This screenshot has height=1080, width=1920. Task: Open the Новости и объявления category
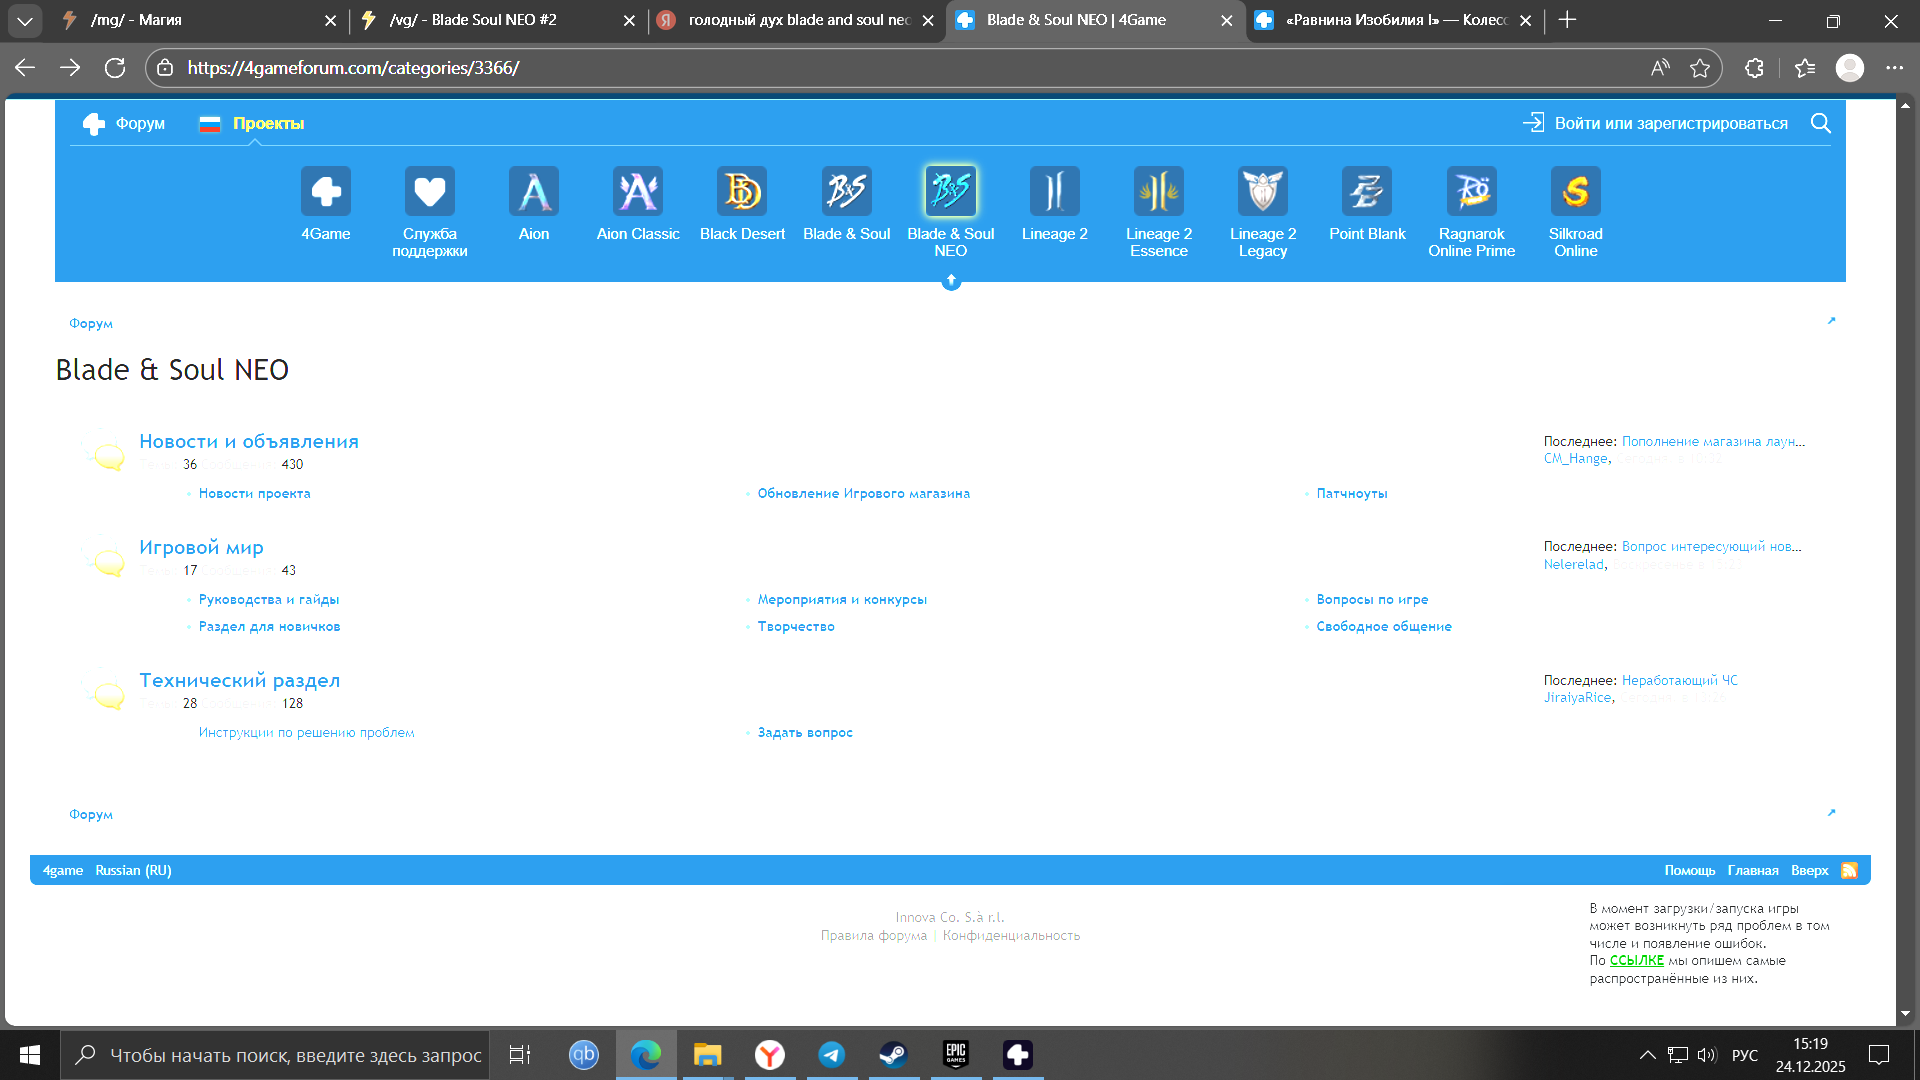pyautogui.click(x=249, y=441)
